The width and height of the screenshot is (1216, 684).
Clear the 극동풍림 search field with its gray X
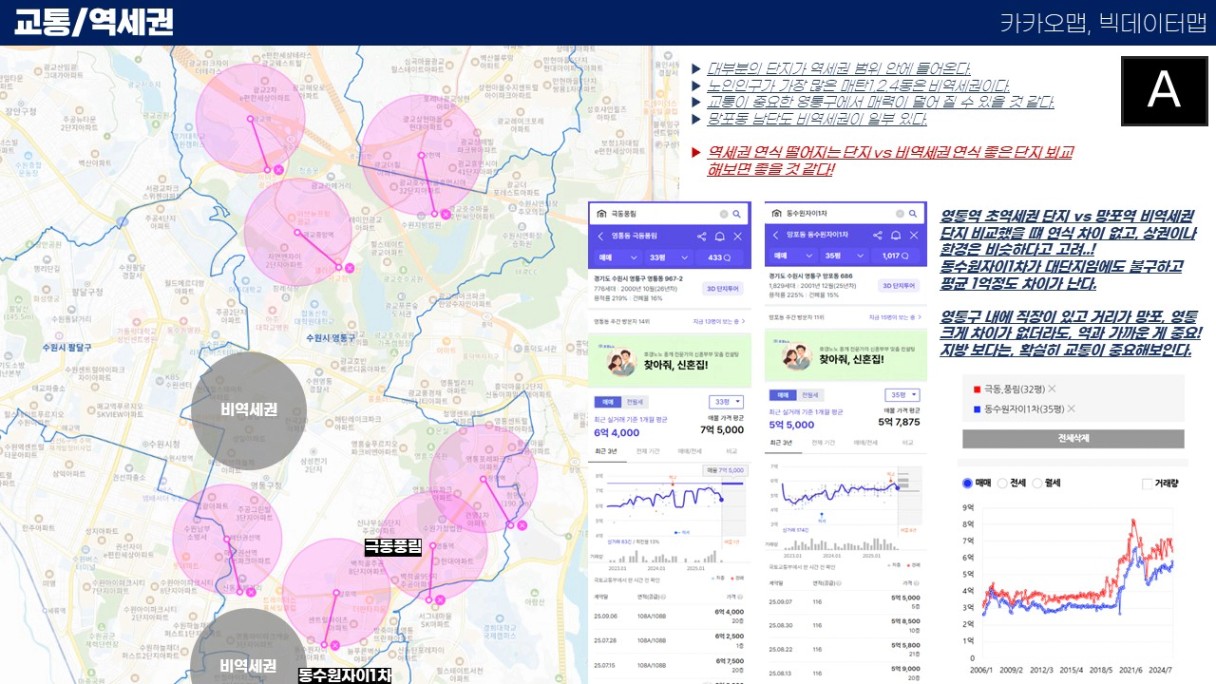tap(724, 214)
